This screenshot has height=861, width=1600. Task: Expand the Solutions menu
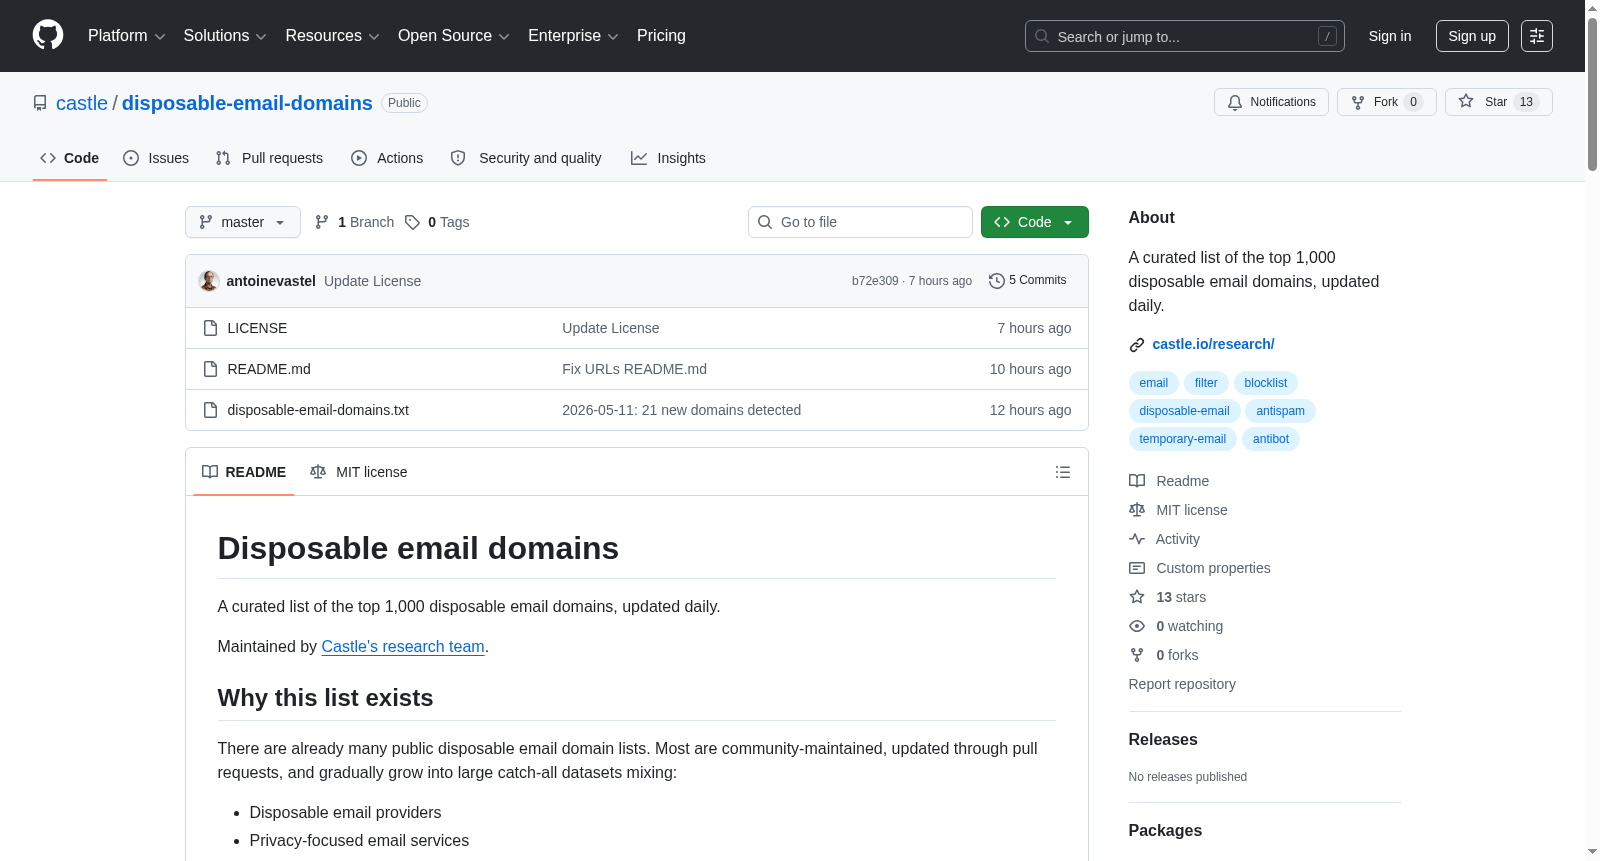[225, 36]
